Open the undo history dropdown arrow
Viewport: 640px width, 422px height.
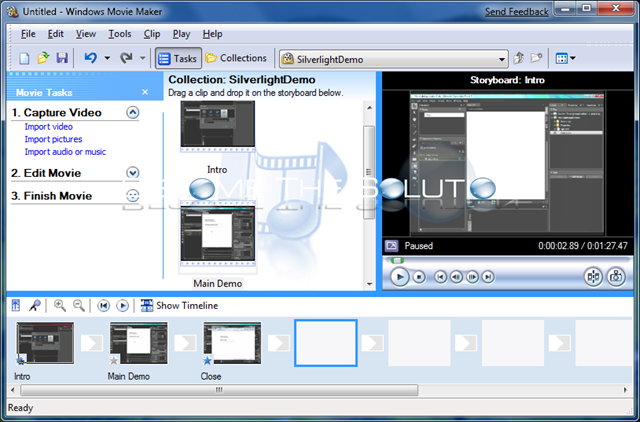tap(107, 58)
